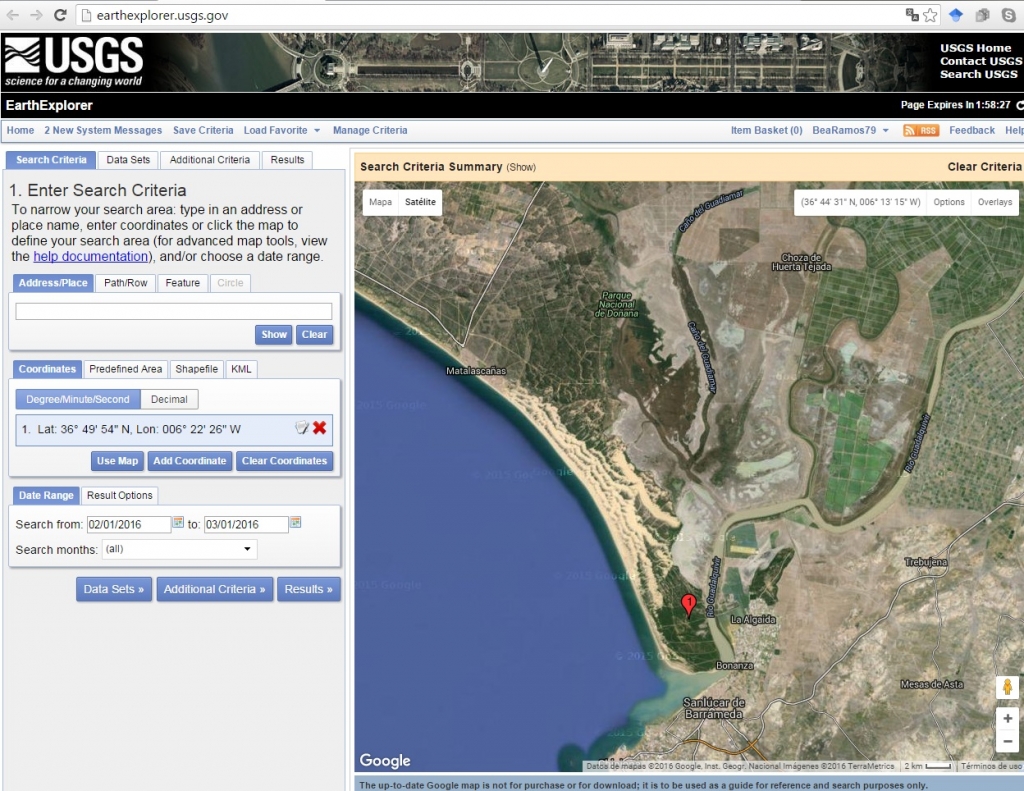Bookmark this page with the star icon
Viewport: 1024px width, 791px height.
click(x=930, y=15)
